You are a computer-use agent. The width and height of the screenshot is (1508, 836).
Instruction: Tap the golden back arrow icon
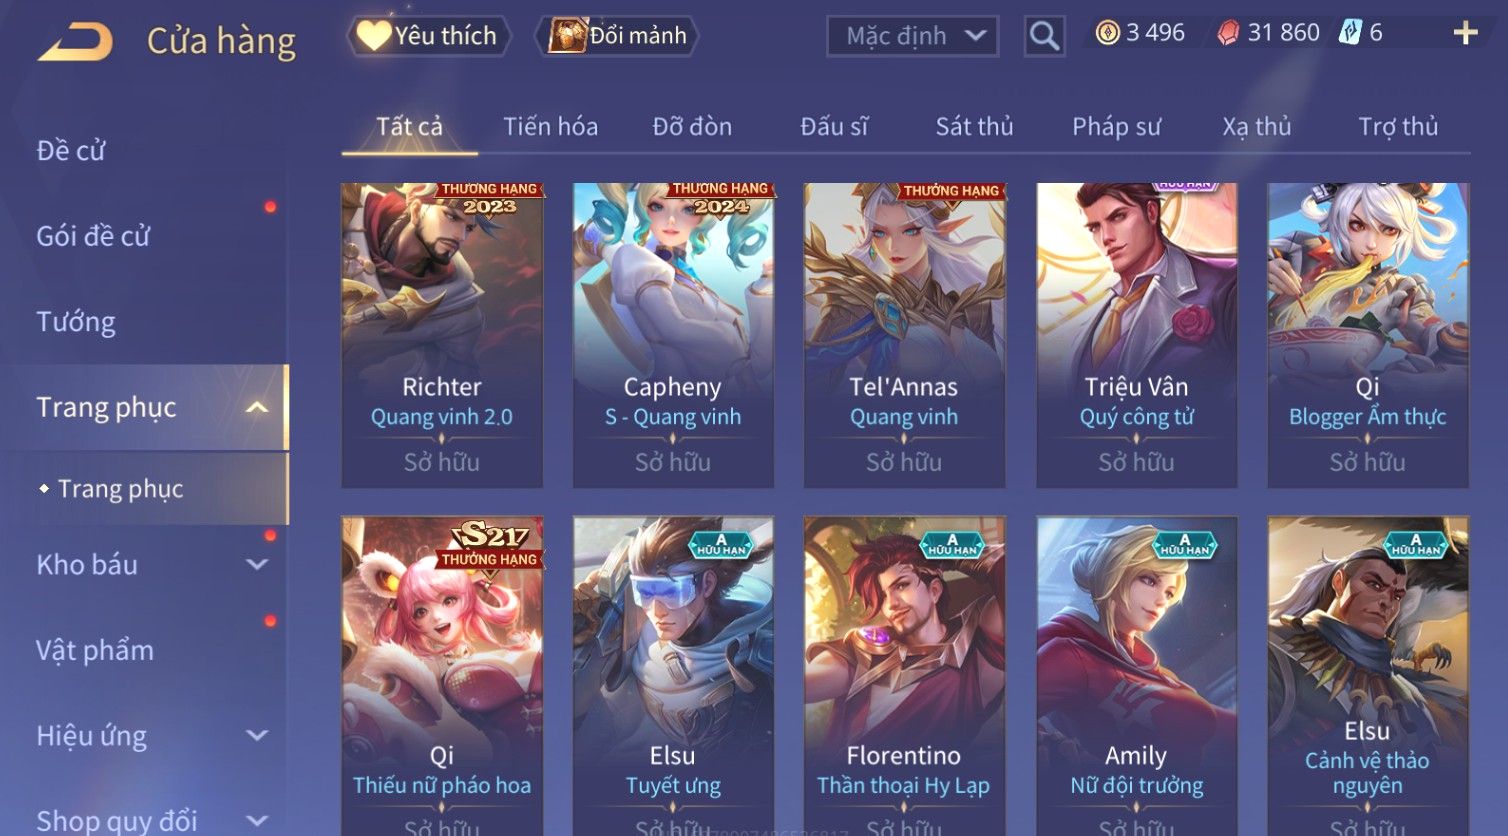(x=75, y=42)
